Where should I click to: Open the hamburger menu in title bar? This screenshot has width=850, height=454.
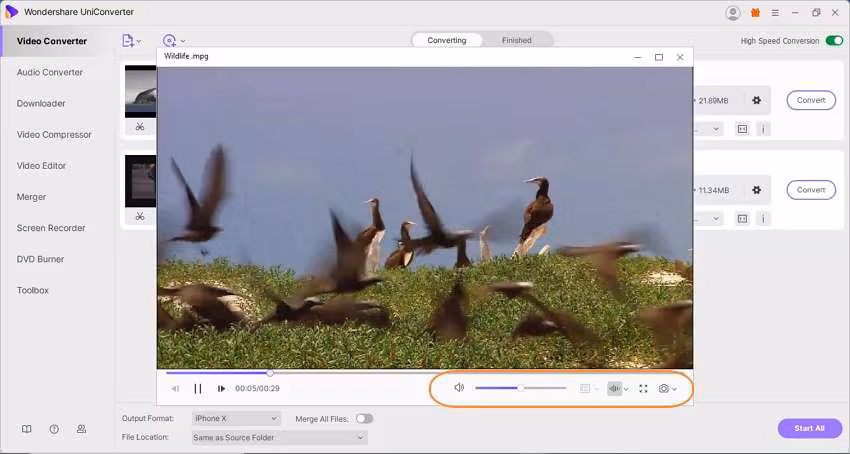[775, 13]
